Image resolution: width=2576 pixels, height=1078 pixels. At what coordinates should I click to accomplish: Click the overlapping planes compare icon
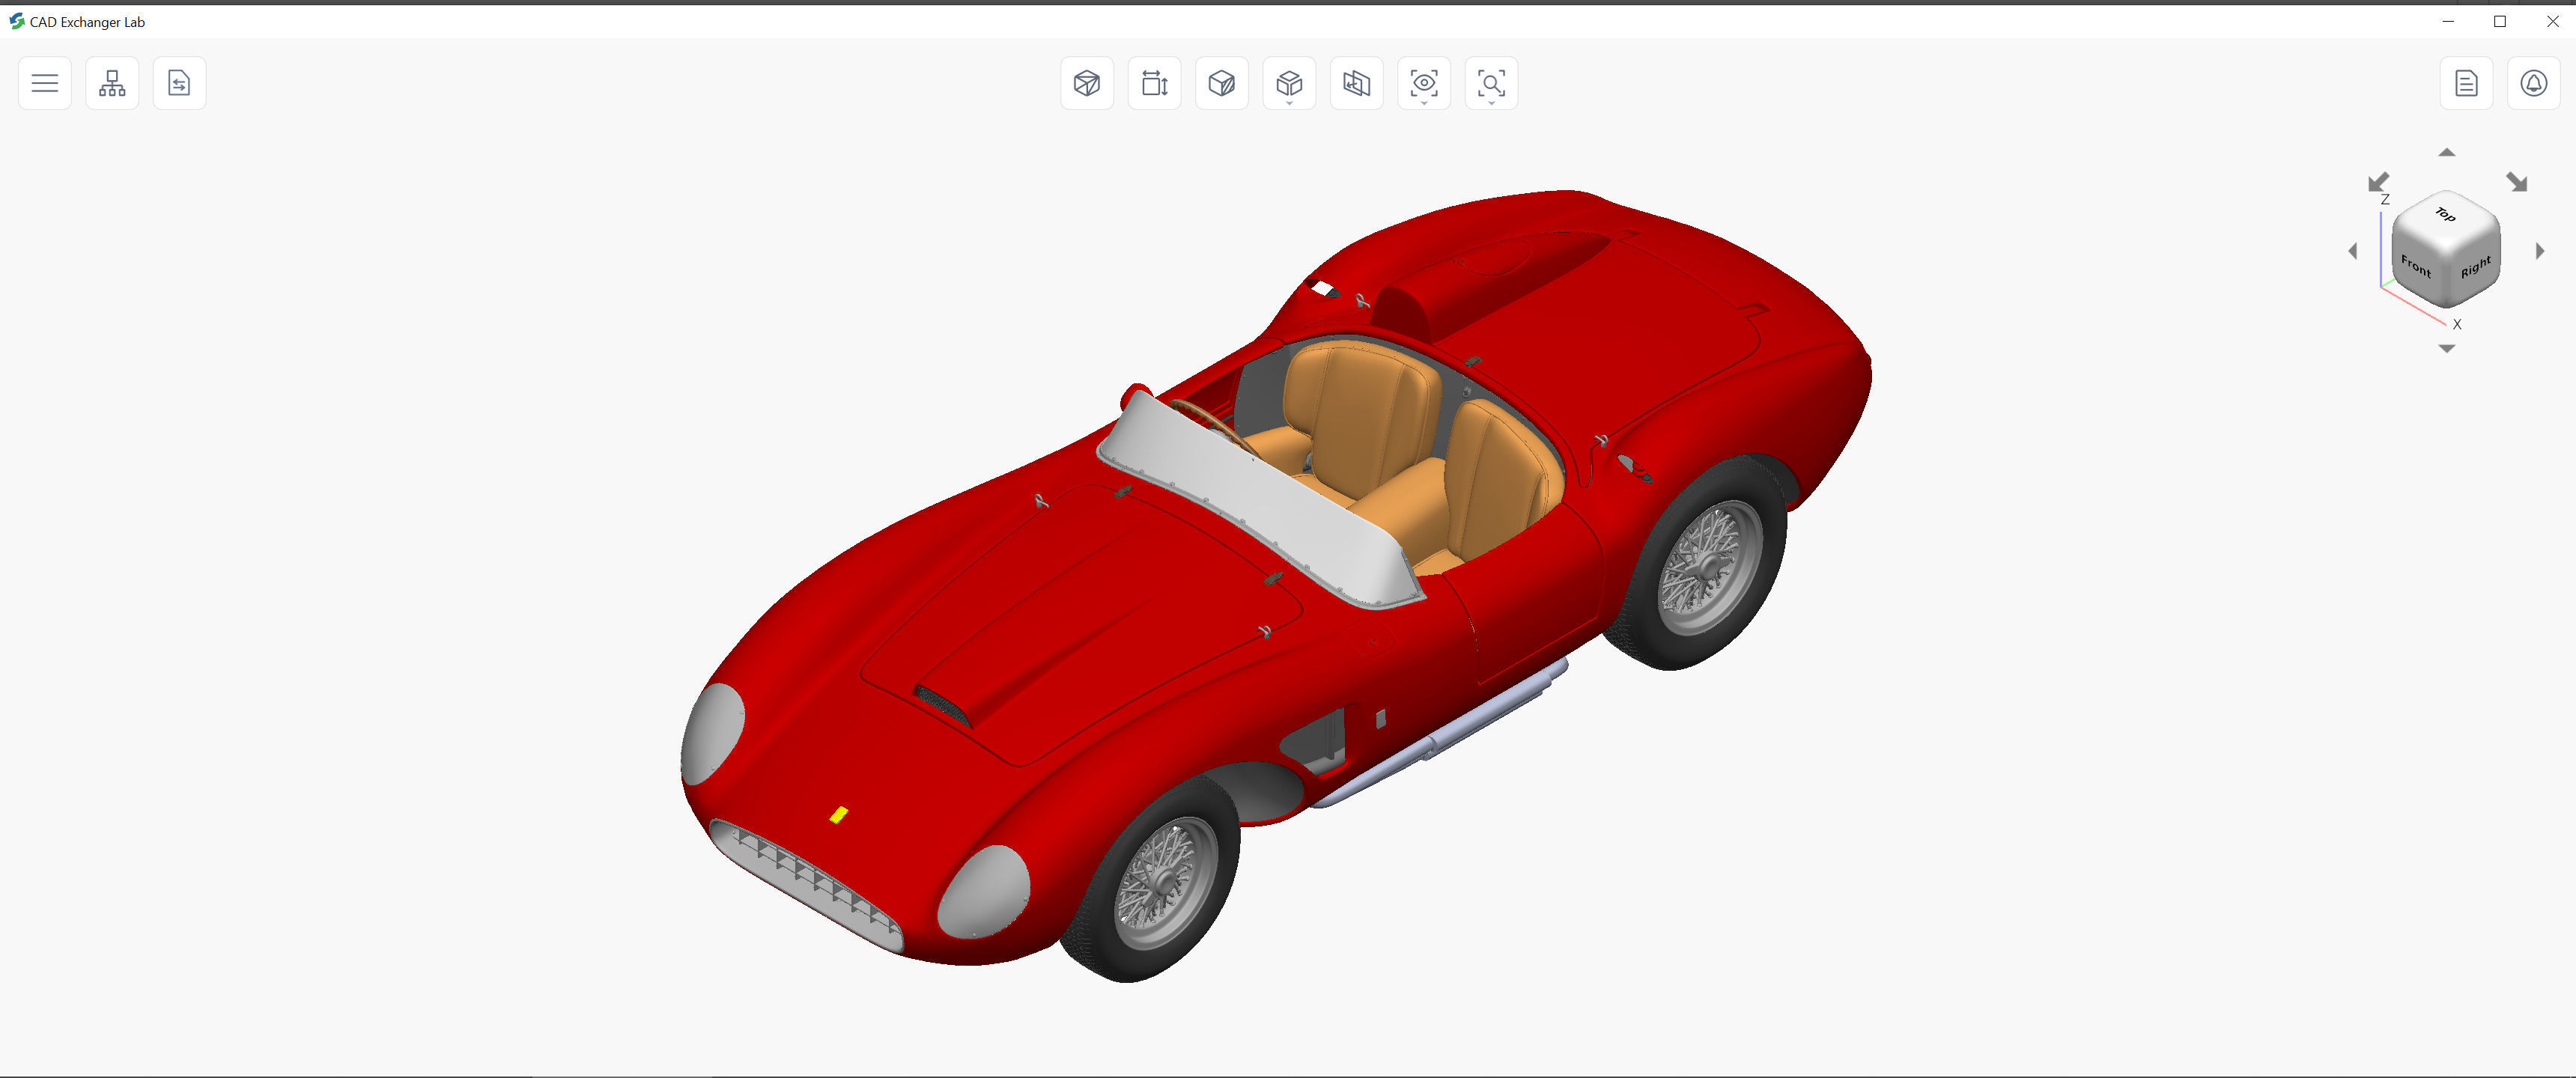coord(1356,83)
